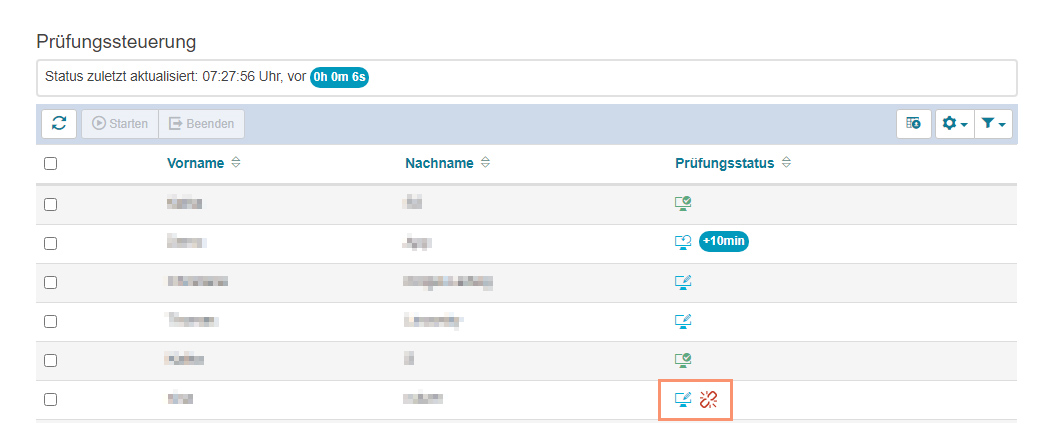
Task: Toggle the select-all checkbox in table header
Action: (x=51, y=164)
